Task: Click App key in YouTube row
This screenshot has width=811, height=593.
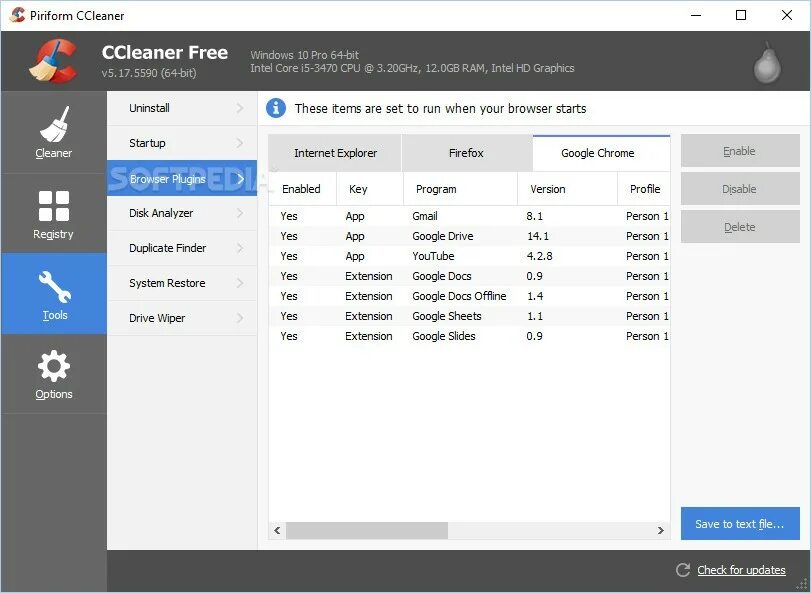Action: coord(355,256)
